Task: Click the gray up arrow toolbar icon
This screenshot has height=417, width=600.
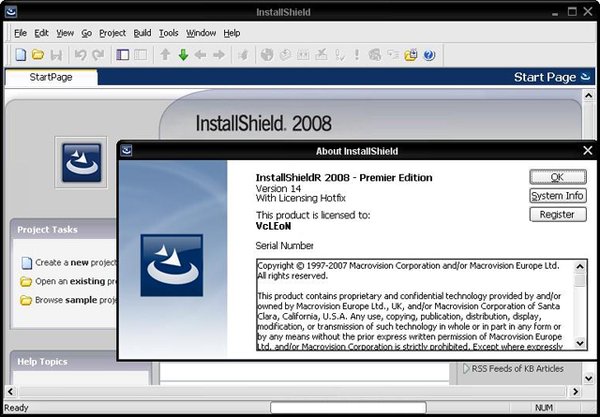Action: pos(165,55)
